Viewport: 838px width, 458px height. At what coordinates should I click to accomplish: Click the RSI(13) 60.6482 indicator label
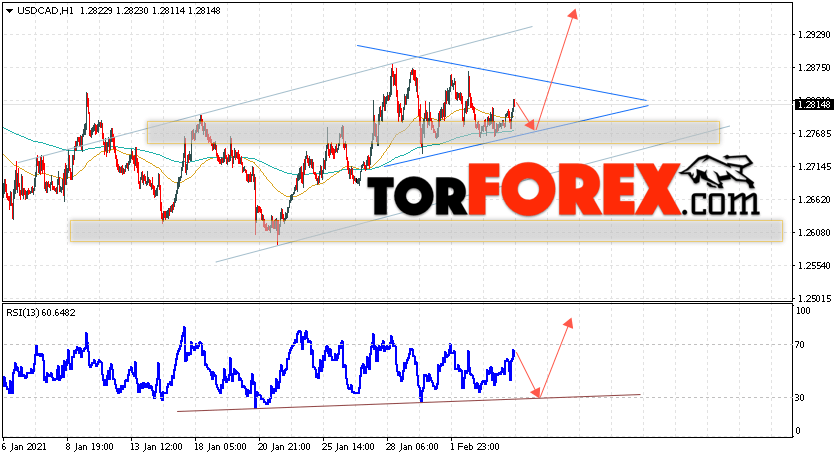click(x=41, y=313)
